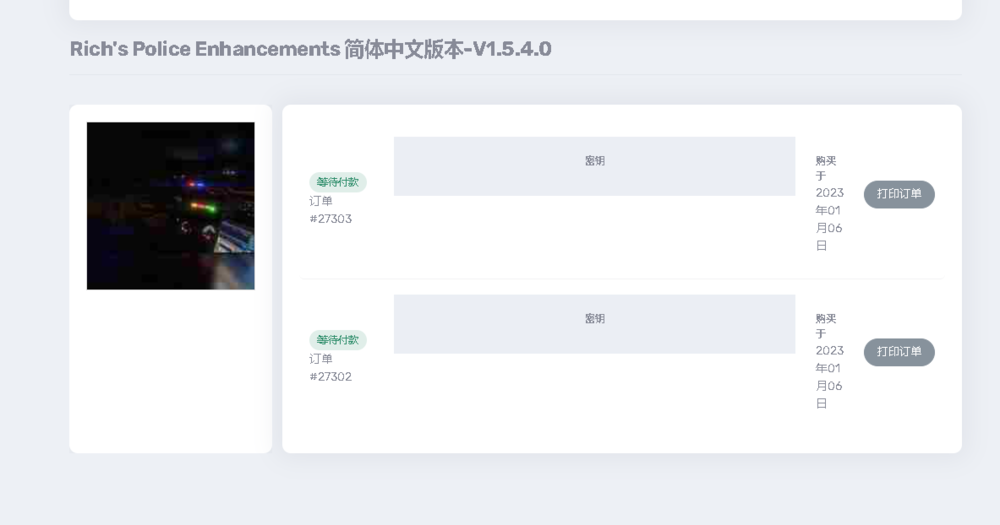Click the #27302 order number
The image size is (1000, 525).
tap(330, 377)
